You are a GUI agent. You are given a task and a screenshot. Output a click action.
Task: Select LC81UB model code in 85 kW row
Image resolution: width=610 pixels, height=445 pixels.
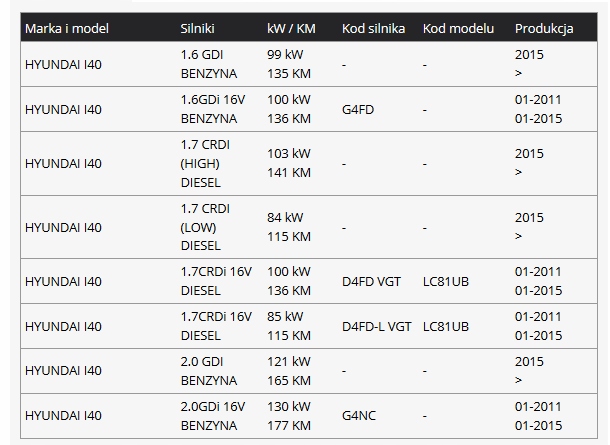(x=445, y=326)
